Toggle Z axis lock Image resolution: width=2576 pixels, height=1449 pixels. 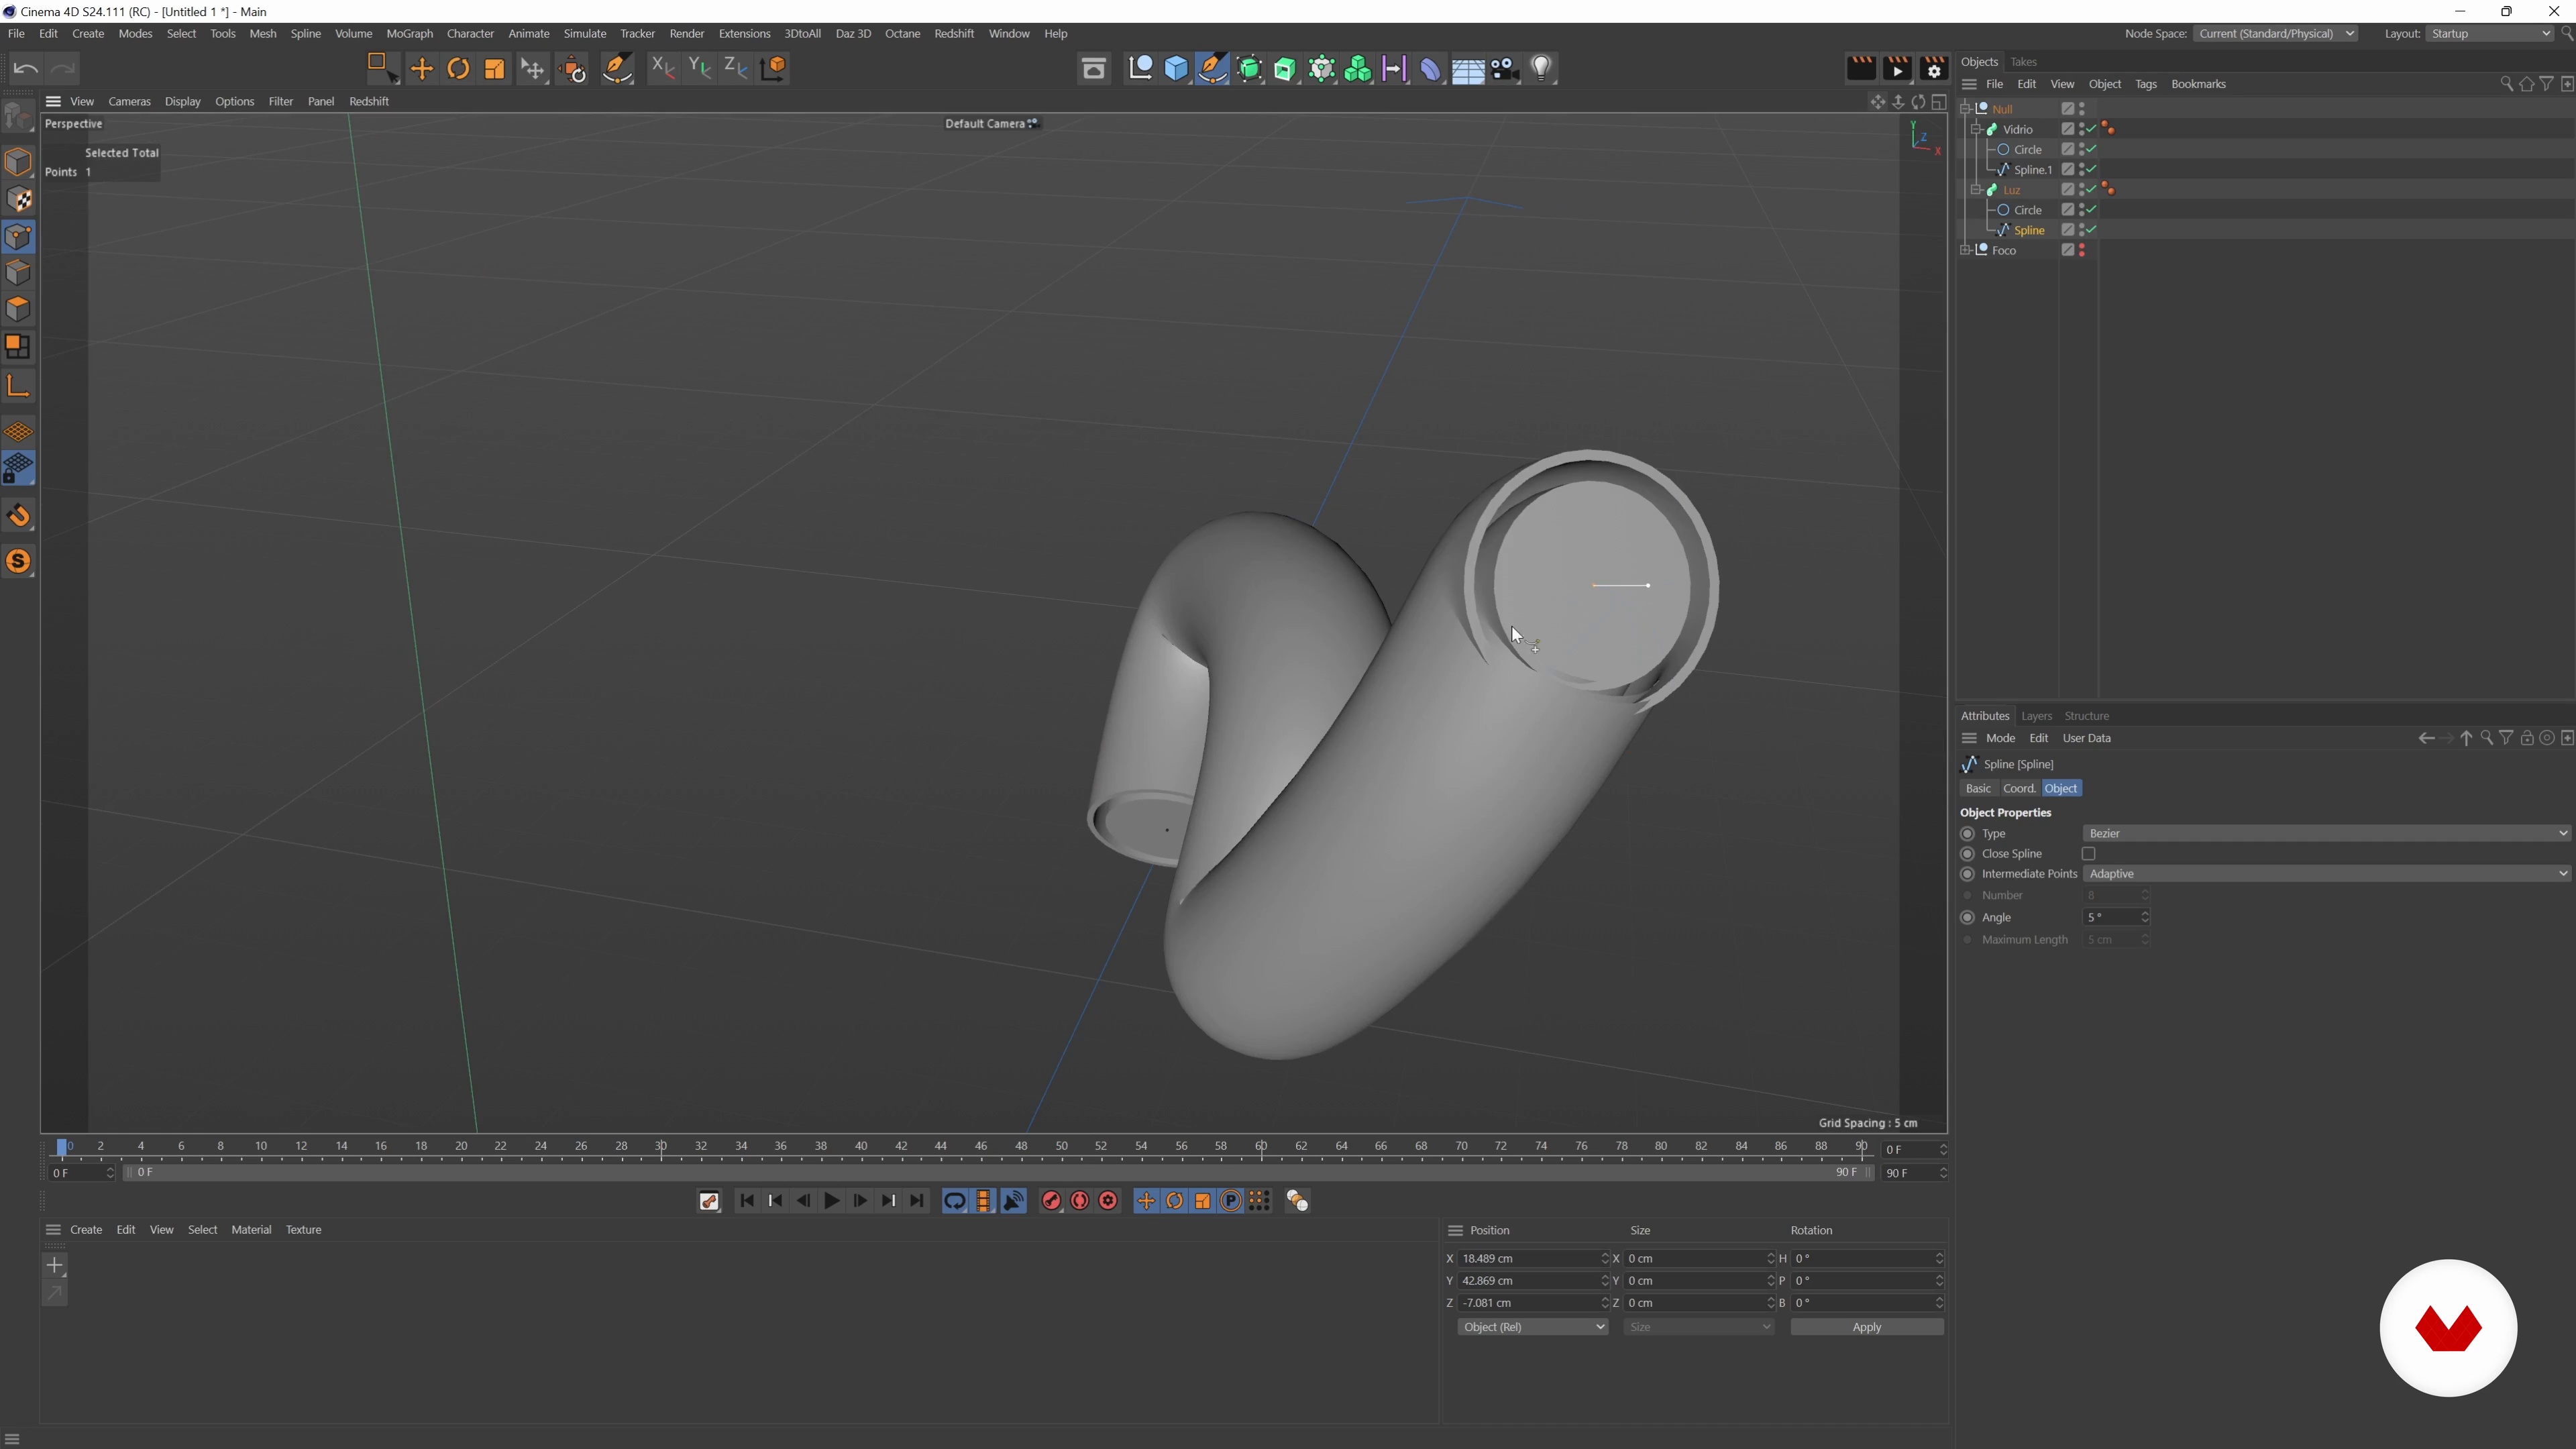coord(737,68)
